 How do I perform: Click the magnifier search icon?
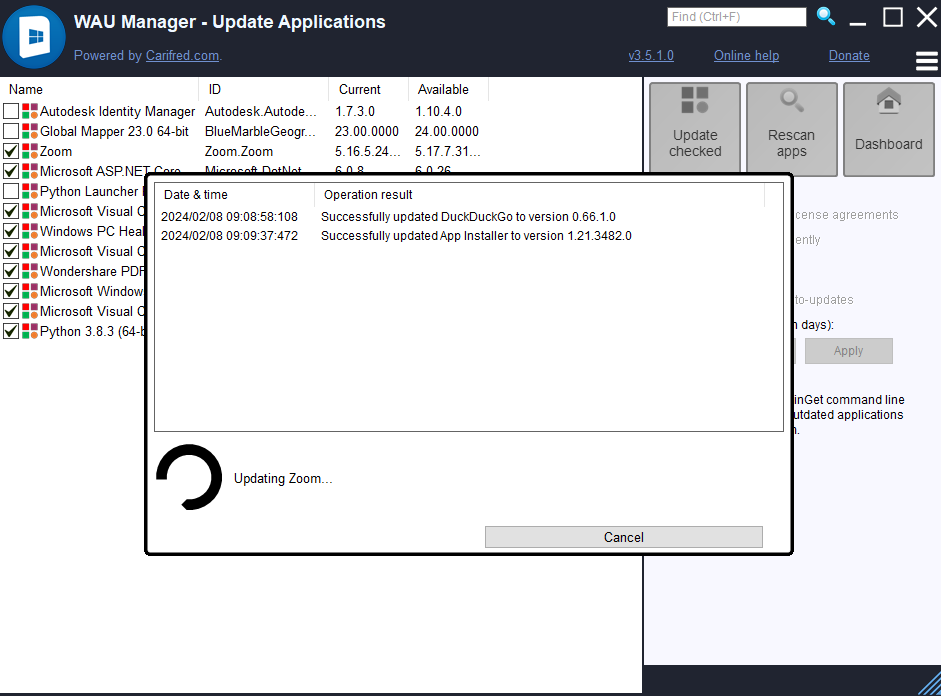click(x=826, y=16)
